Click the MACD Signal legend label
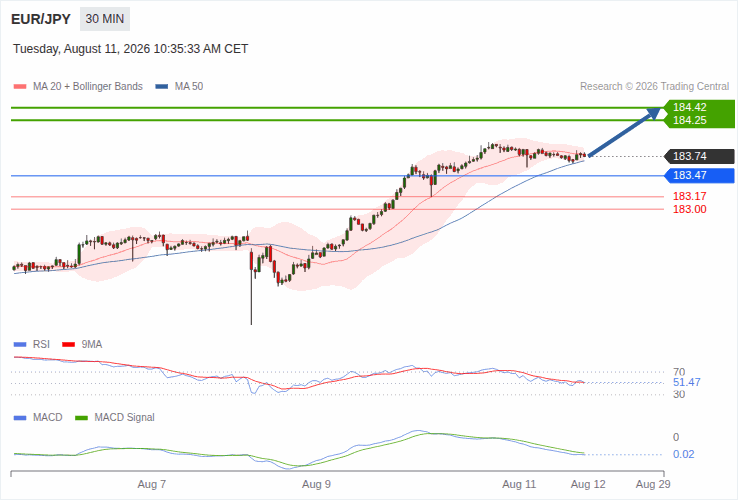The width and height of the screenshot is (738, 500). [x=124, y=418]
